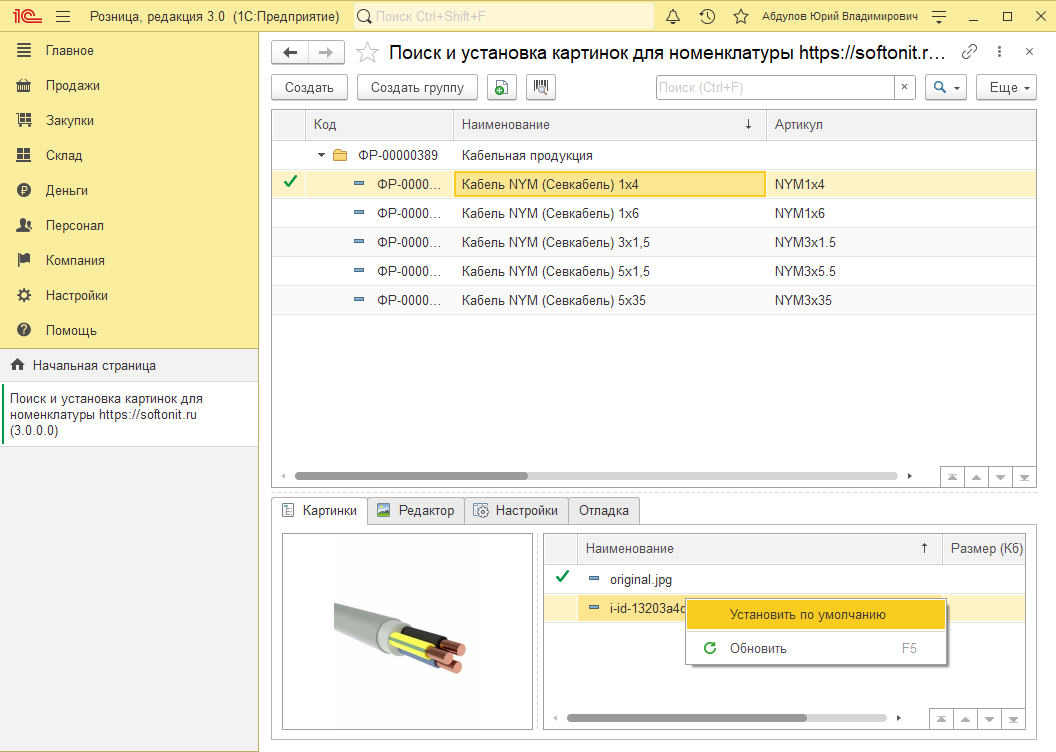Add this form to favorites star

(x=368, y=53)
